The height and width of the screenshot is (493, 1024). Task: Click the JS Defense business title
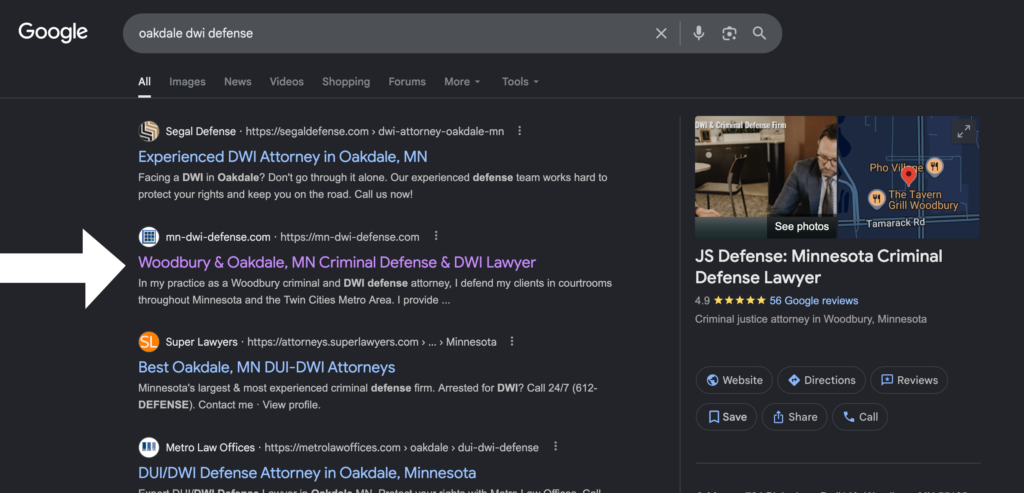pos(818,267)
